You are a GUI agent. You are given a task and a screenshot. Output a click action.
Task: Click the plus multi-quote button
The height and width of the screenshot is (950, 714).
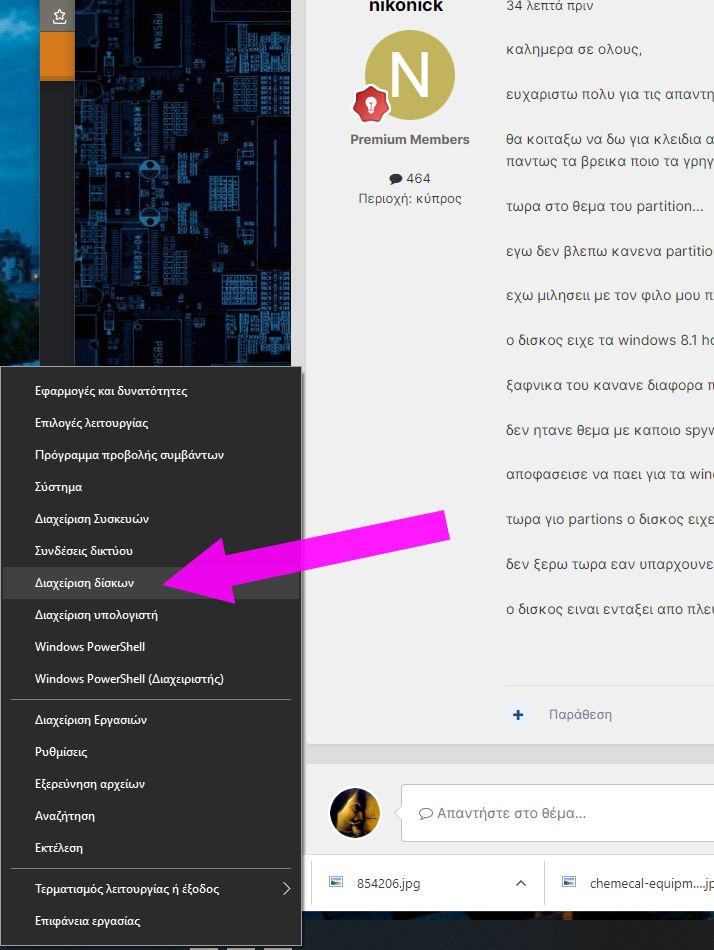point(518,715)
